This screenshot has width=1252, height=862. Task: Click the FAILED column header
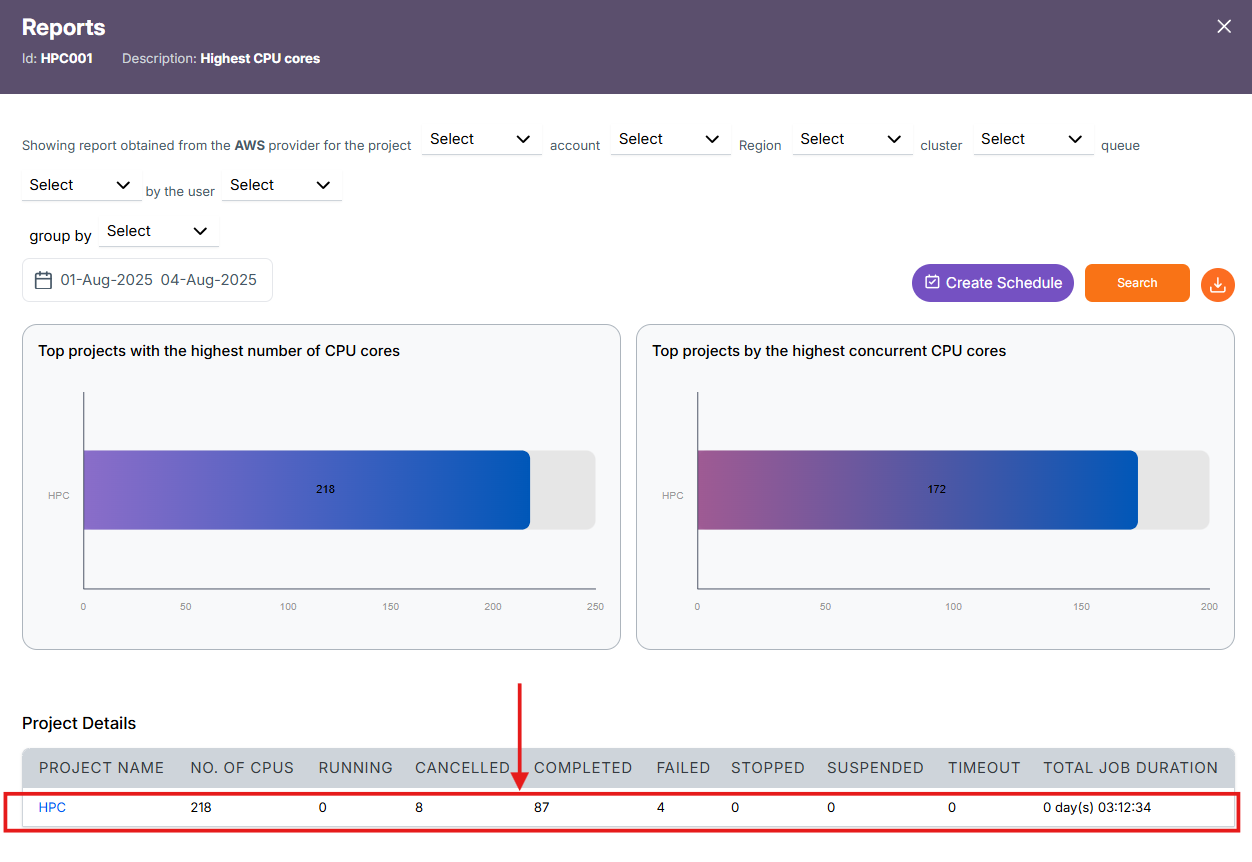click(x=683, y=768)
